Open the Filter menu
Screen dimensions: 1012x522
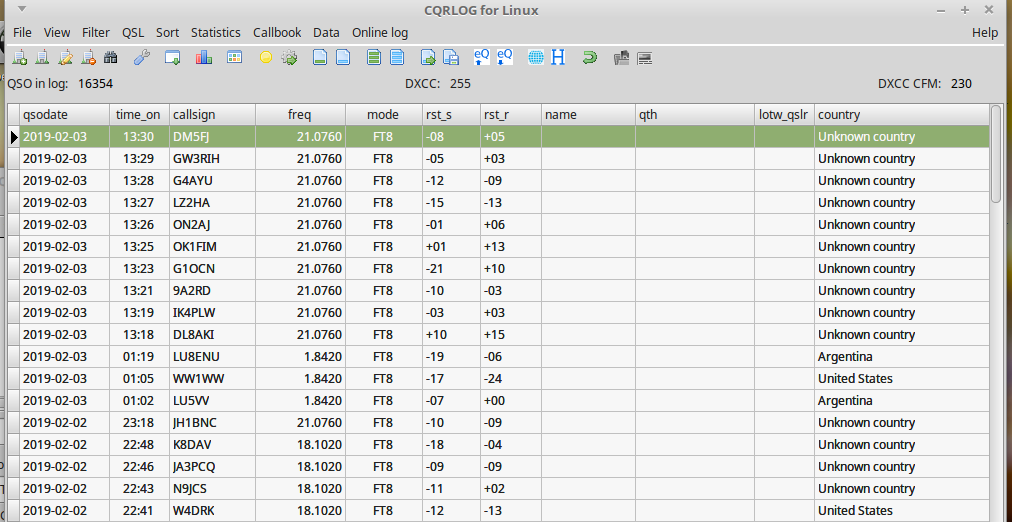pos(96,32)
